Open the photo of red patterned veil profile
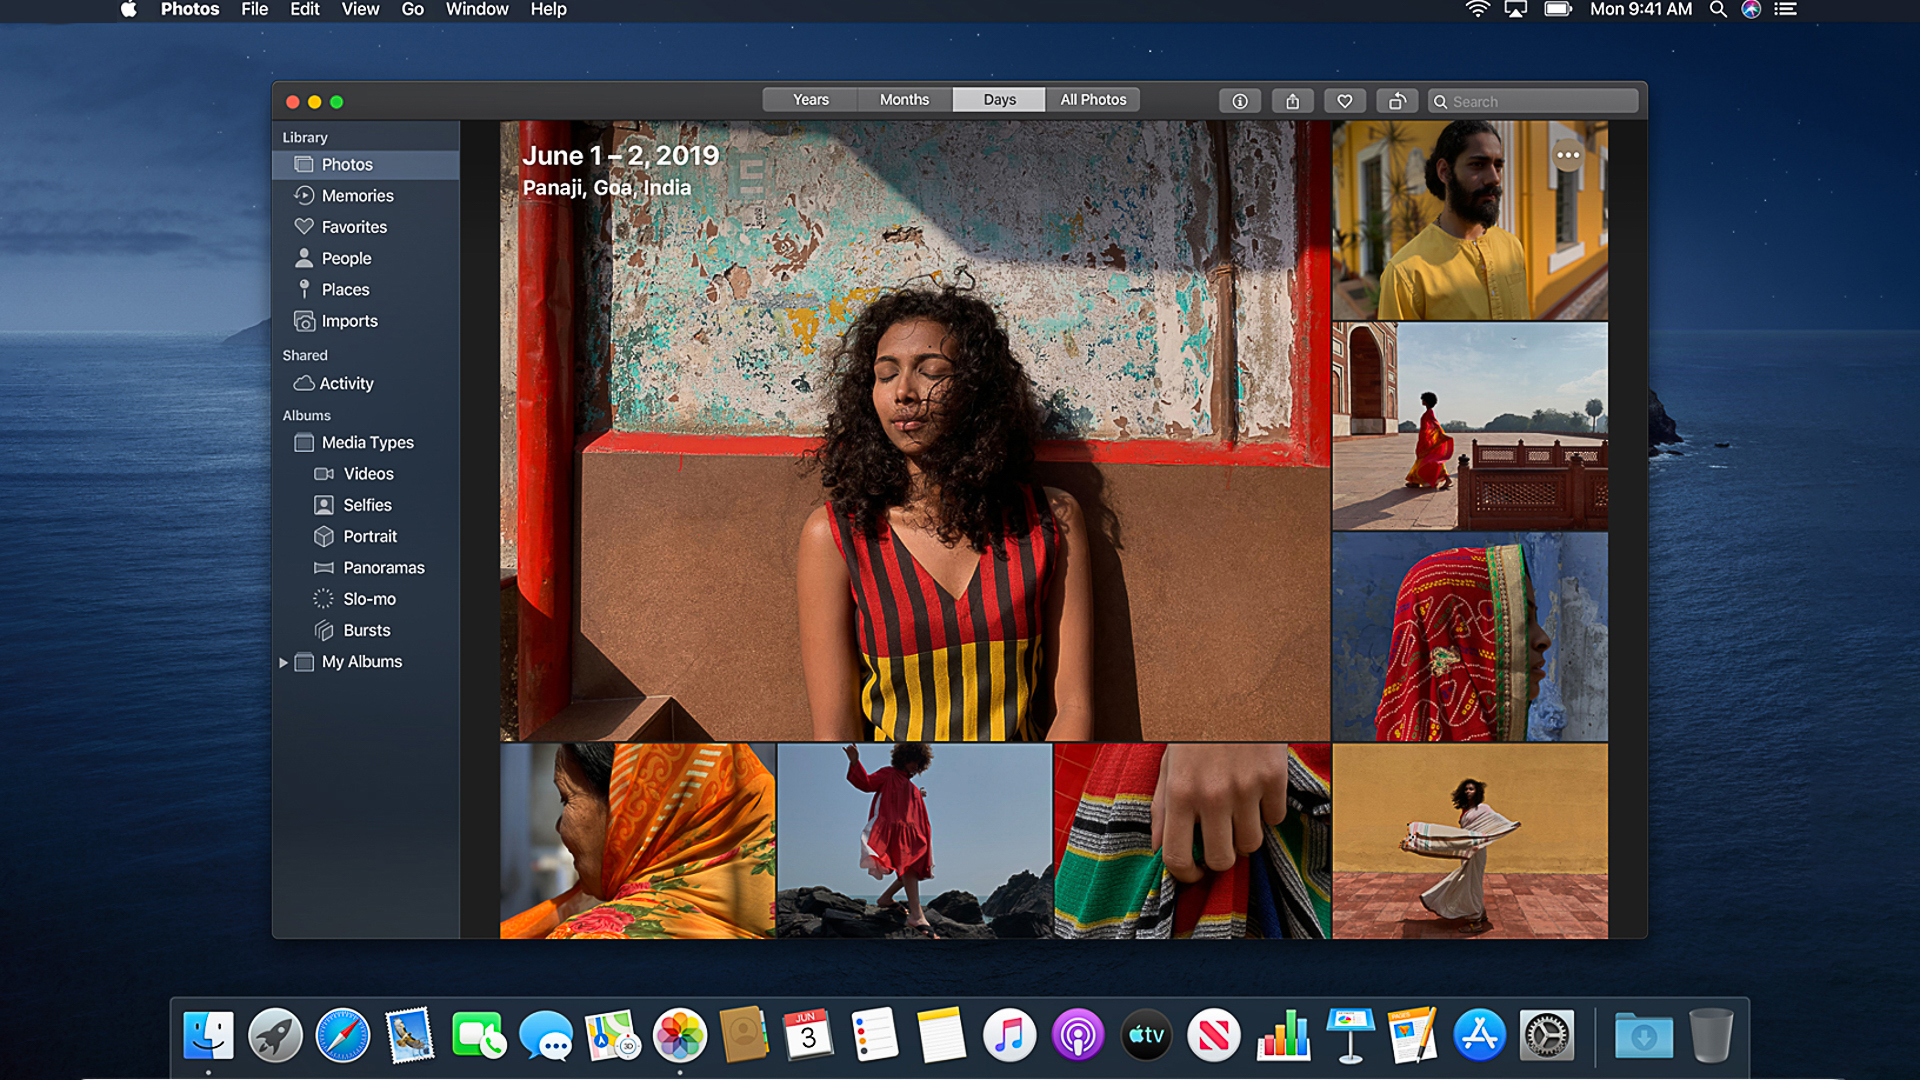1920x1080 pixels. [x=1470, y=636]
